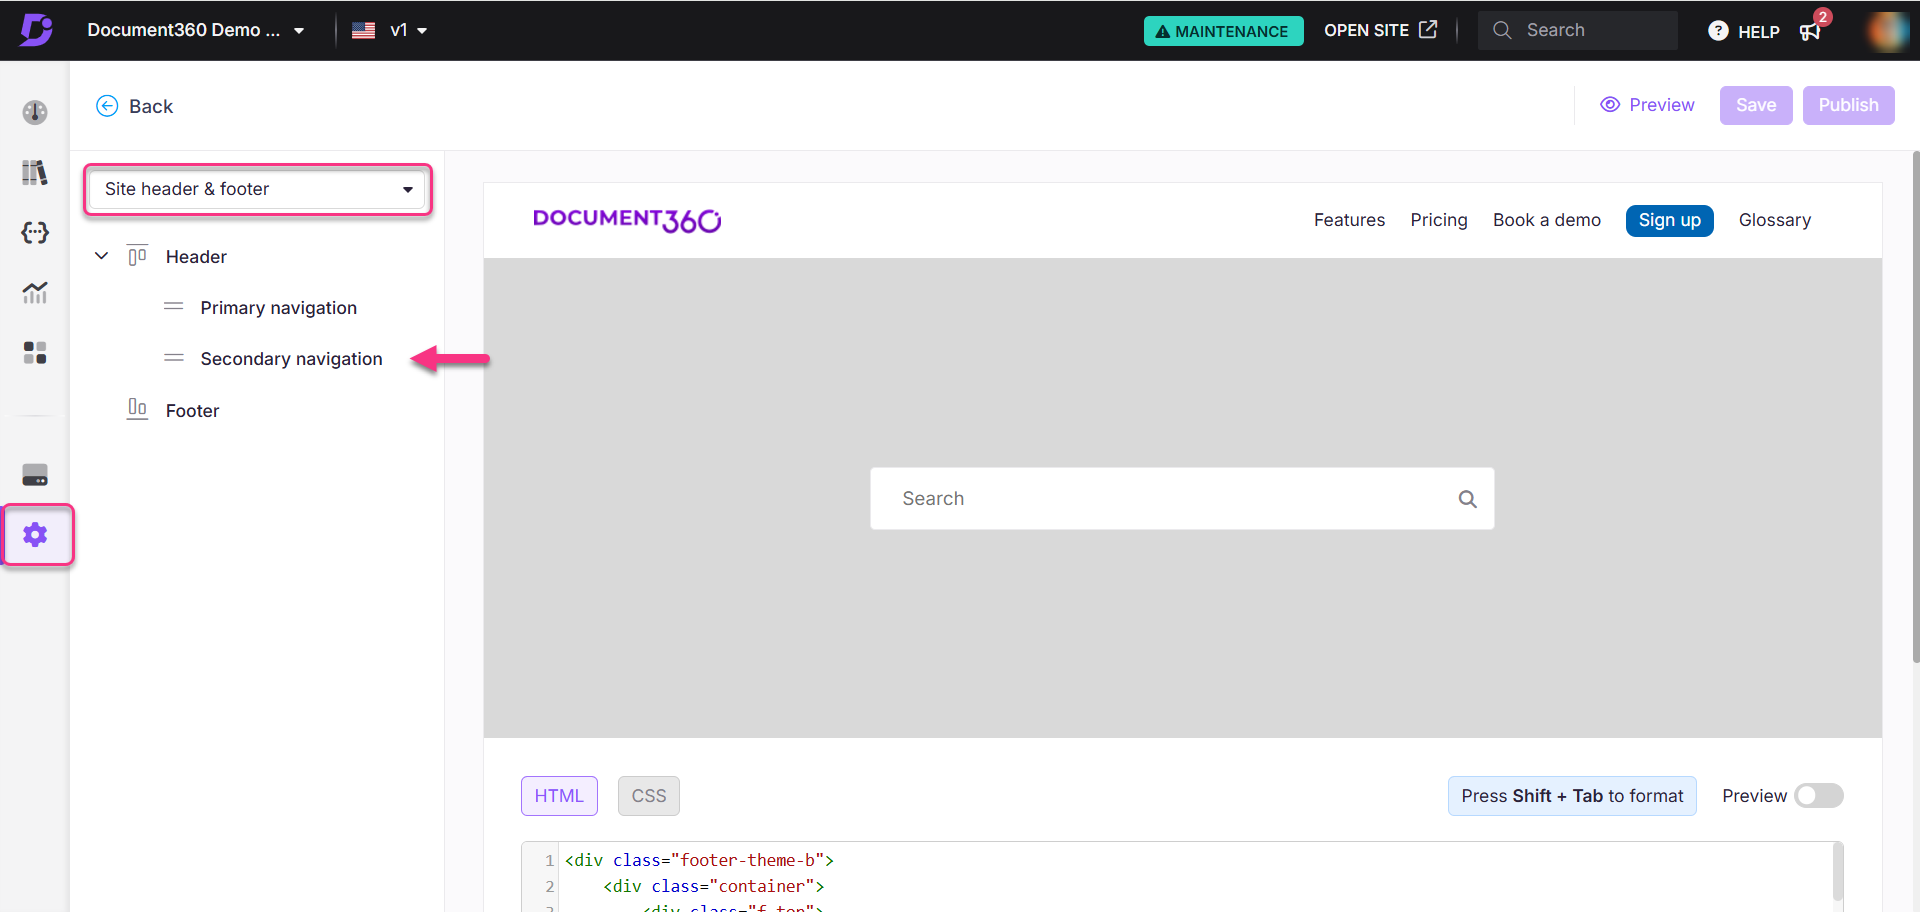Screen dimensions: 1920x912
Task: Switch to the HTML tab
Action: click(559, 796)
